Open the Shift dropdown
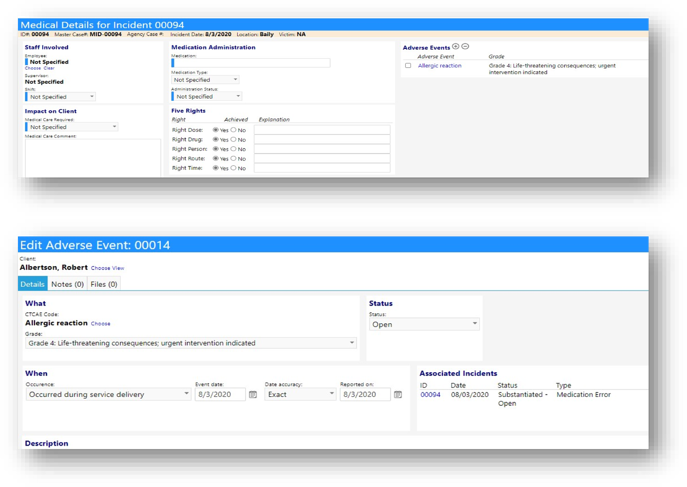Image resolution: width=687 pixels, height=487 pixels. [x=60, y=97]
